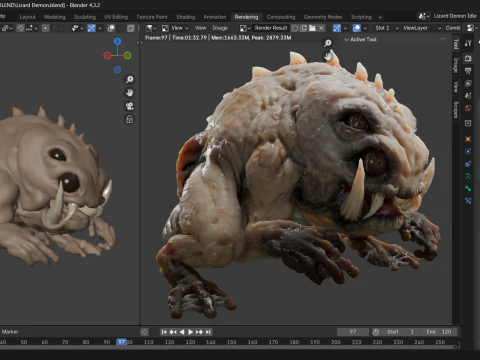Toggle gizmos in the image editor header
This screenshot has width=480, height=360.
pos(337,28)
